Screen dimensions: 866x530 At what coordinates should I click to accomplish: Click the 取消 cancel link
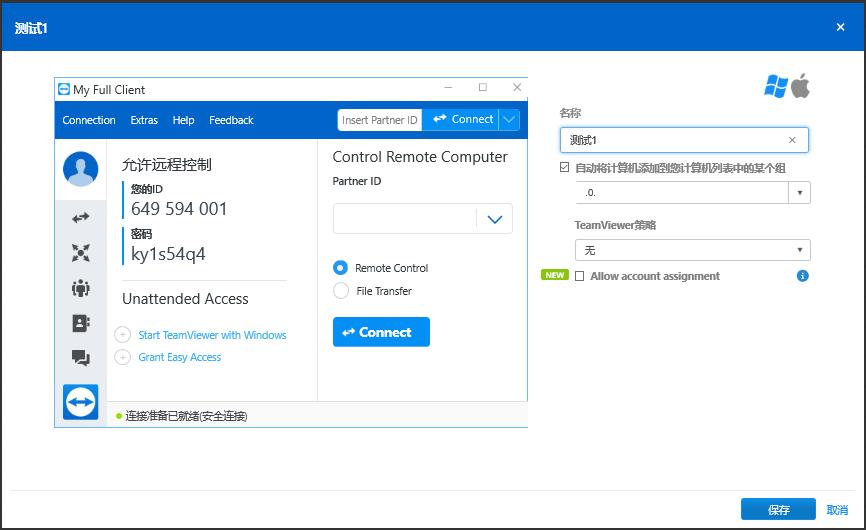pyautogui.click(x=837, y=510)
